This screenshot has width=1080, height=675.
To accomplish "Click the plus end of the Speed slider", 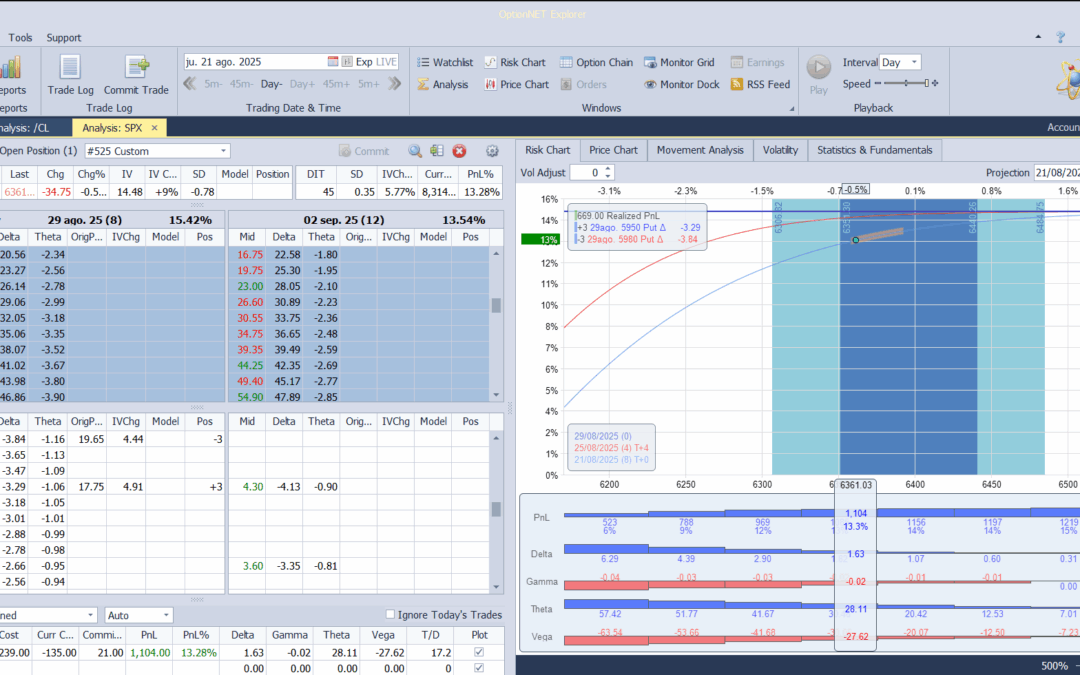I will 935,84.
